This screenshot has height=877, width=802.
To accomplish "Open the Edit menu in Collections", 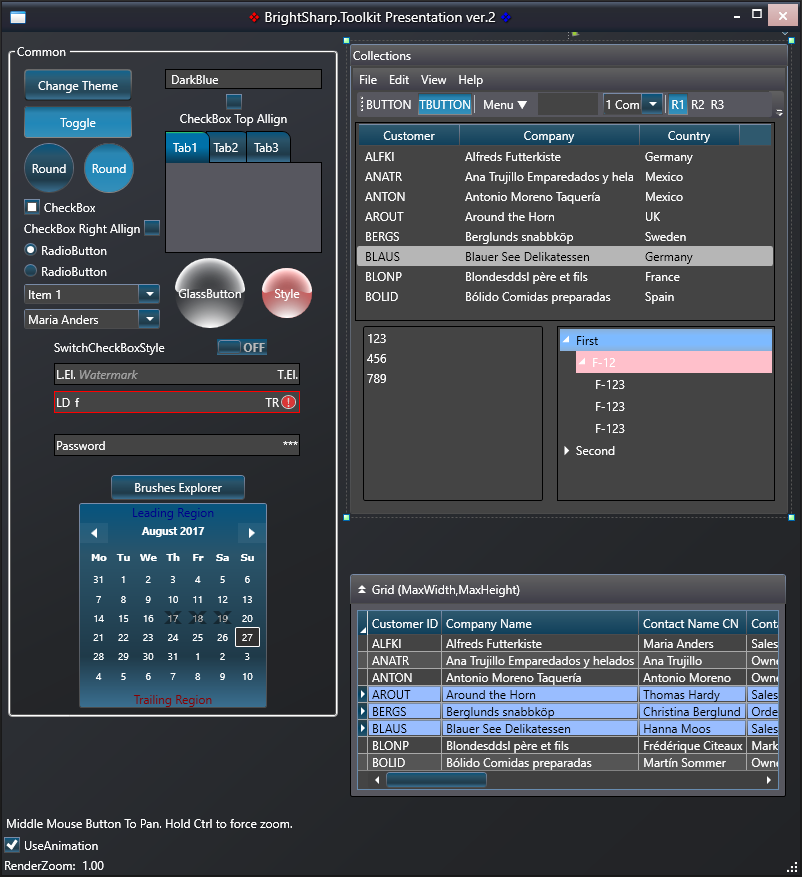I will click(x=399, y=80).
